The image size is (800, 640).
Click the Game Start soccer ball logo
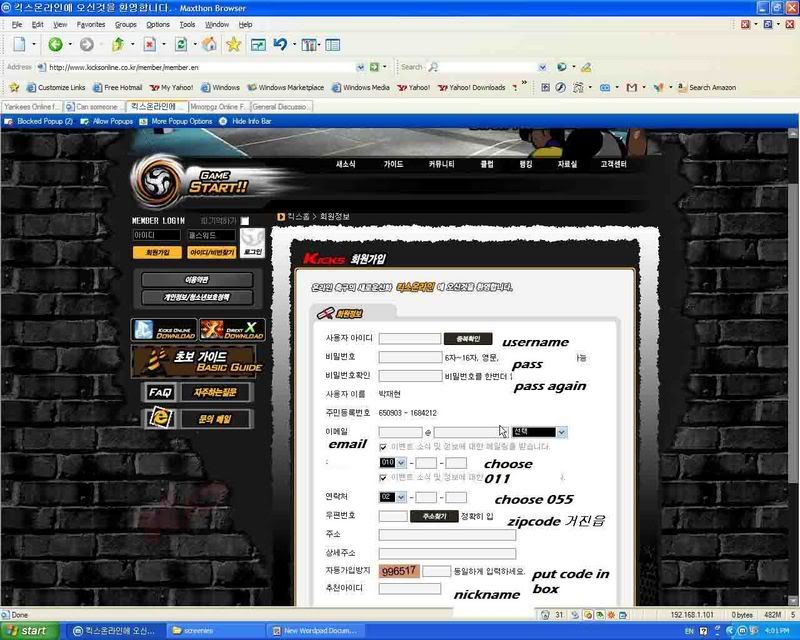pos(160,182)
